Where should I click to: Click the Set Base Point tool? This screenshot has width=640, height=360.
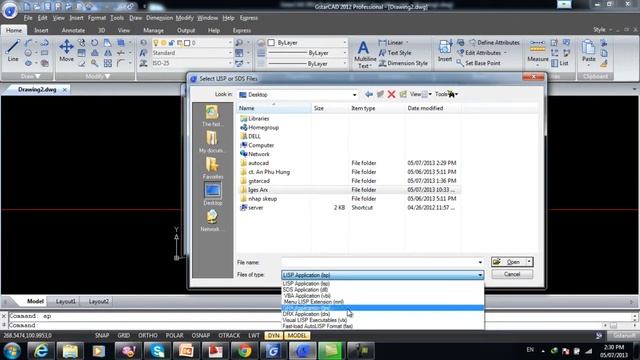(478, 63)
